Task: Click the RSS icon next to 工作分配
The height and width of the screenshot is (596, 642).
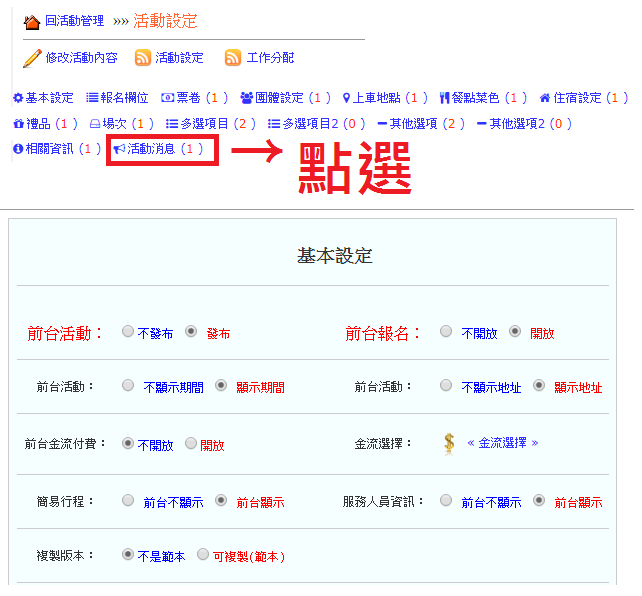Action: click(233, 58)
